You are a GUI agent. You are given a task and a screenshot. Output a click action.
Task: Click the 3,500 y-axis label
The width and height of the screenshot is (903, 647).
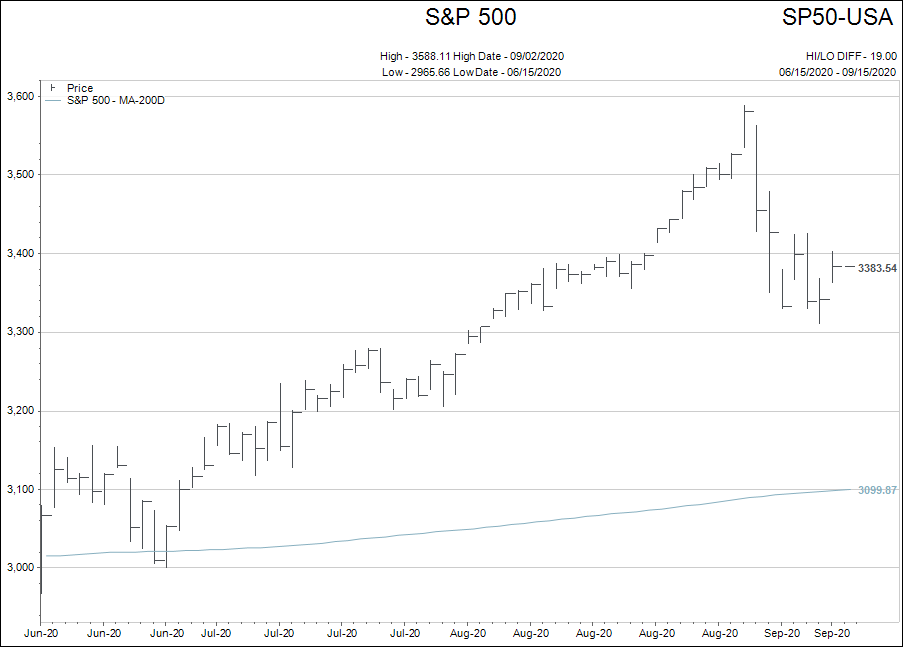[20, 175]
